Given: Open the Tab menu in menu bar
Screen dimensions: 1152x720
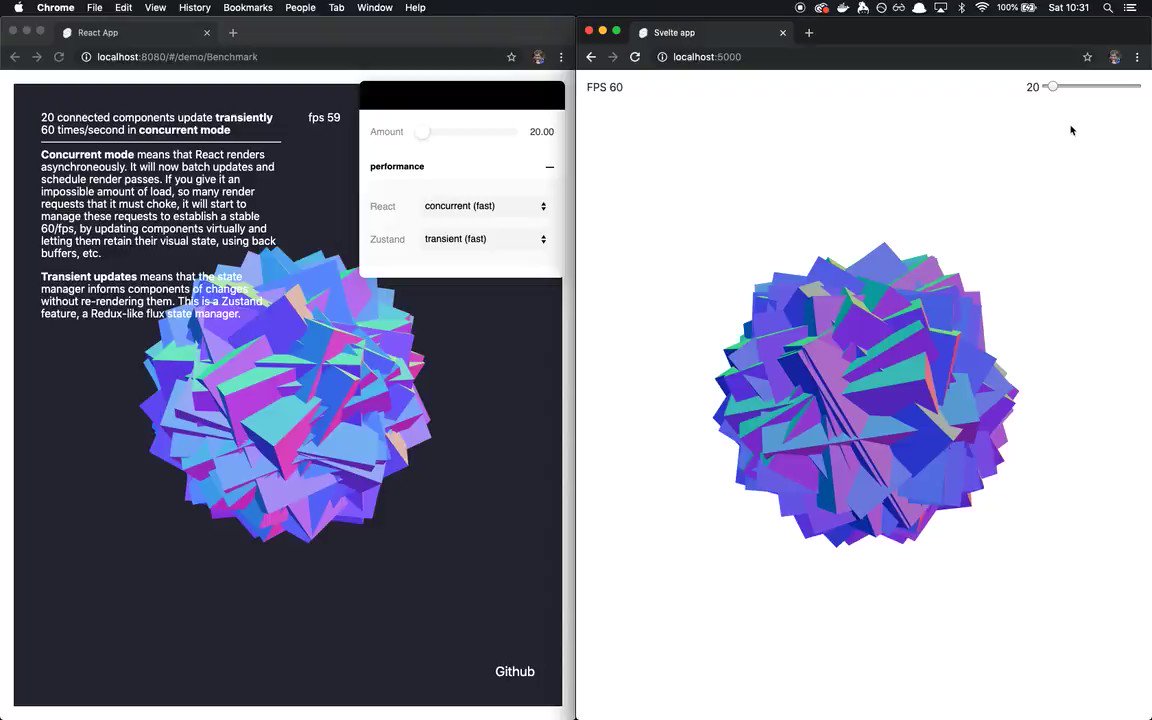Looking at the screenshot, I should [x=336, y=7].
